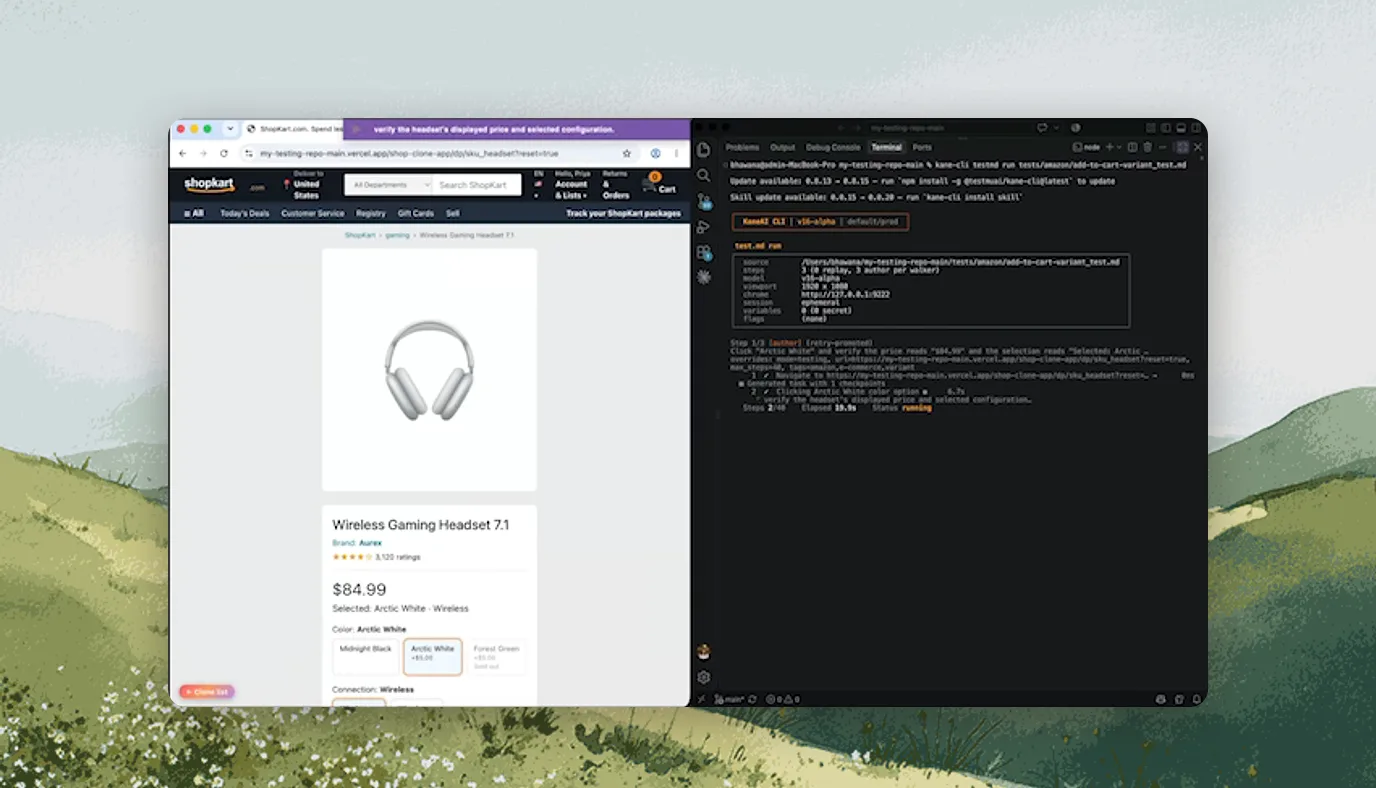Click the ShopKart logo

[209, 185]
